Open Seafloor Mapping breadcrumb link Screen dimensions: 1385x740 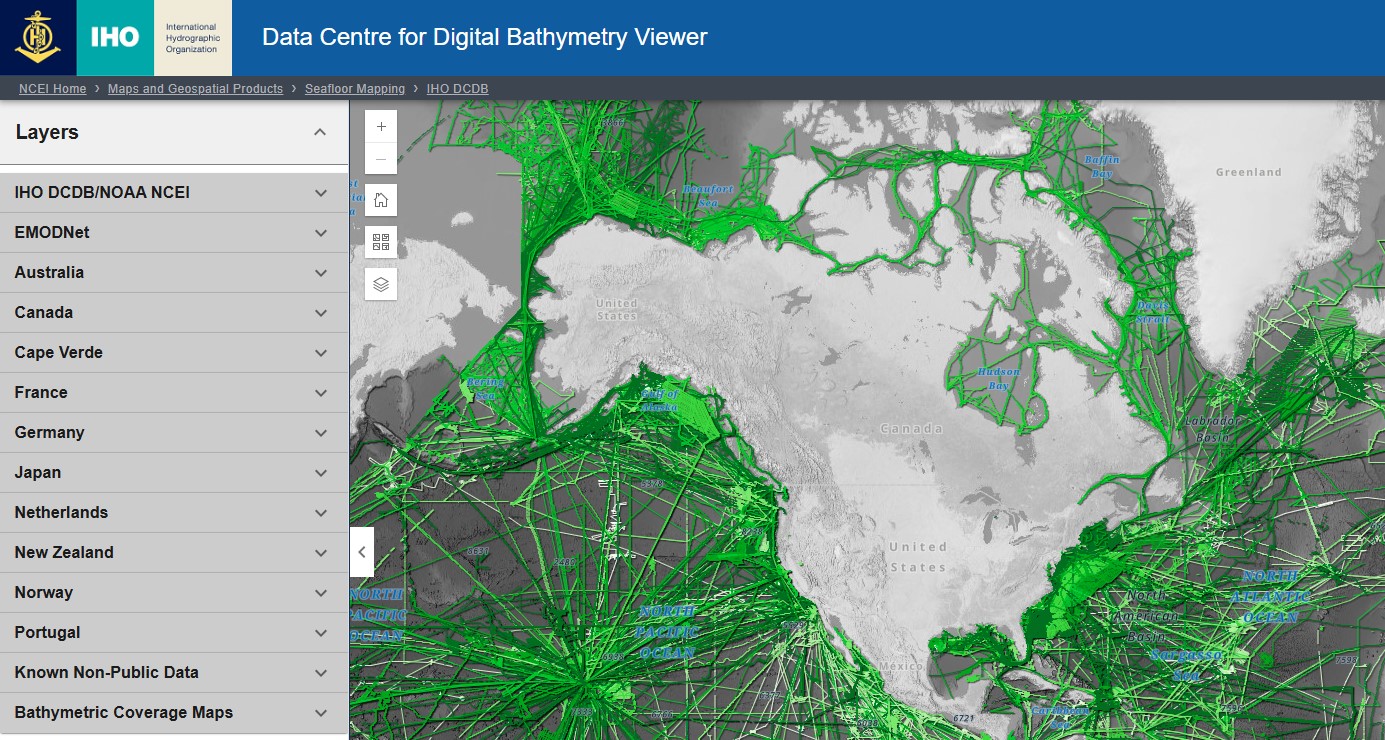pyautogui.click(x=355, y=89)
